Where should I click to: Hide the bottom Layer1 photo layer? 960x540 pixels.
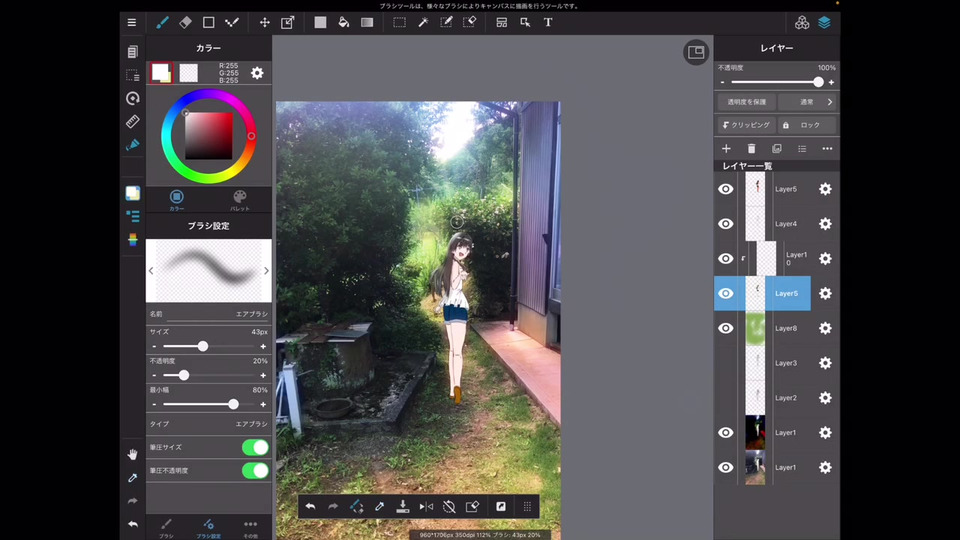click(x=726, y=468)
